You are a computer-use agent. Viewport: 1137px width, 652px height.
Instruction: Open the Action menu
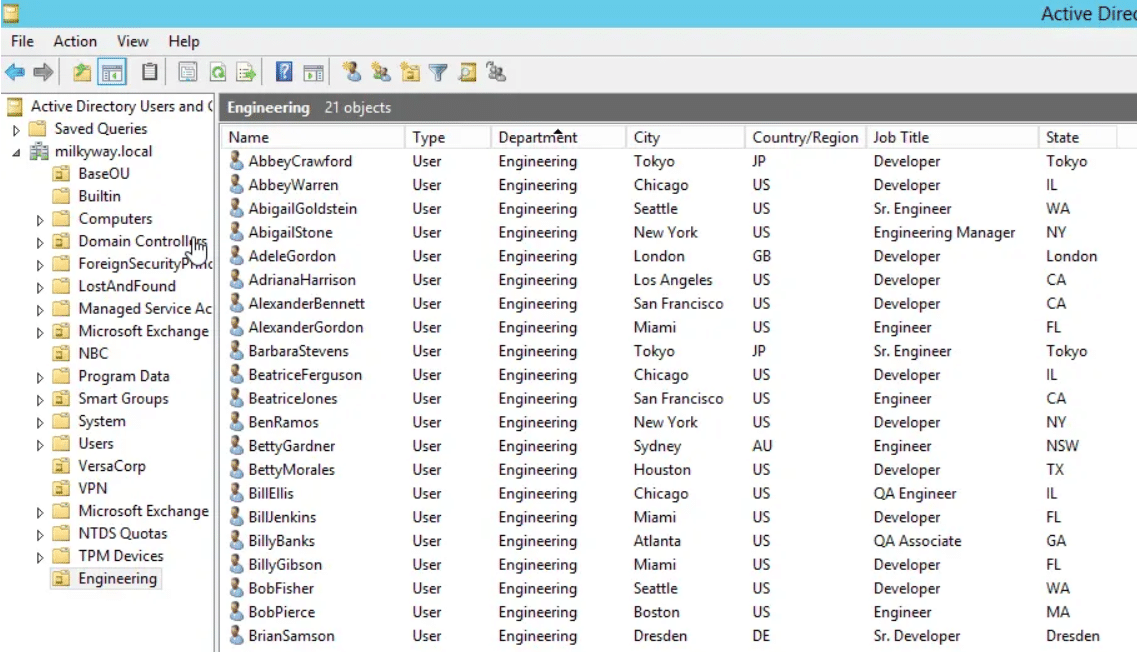pos(75,41)
